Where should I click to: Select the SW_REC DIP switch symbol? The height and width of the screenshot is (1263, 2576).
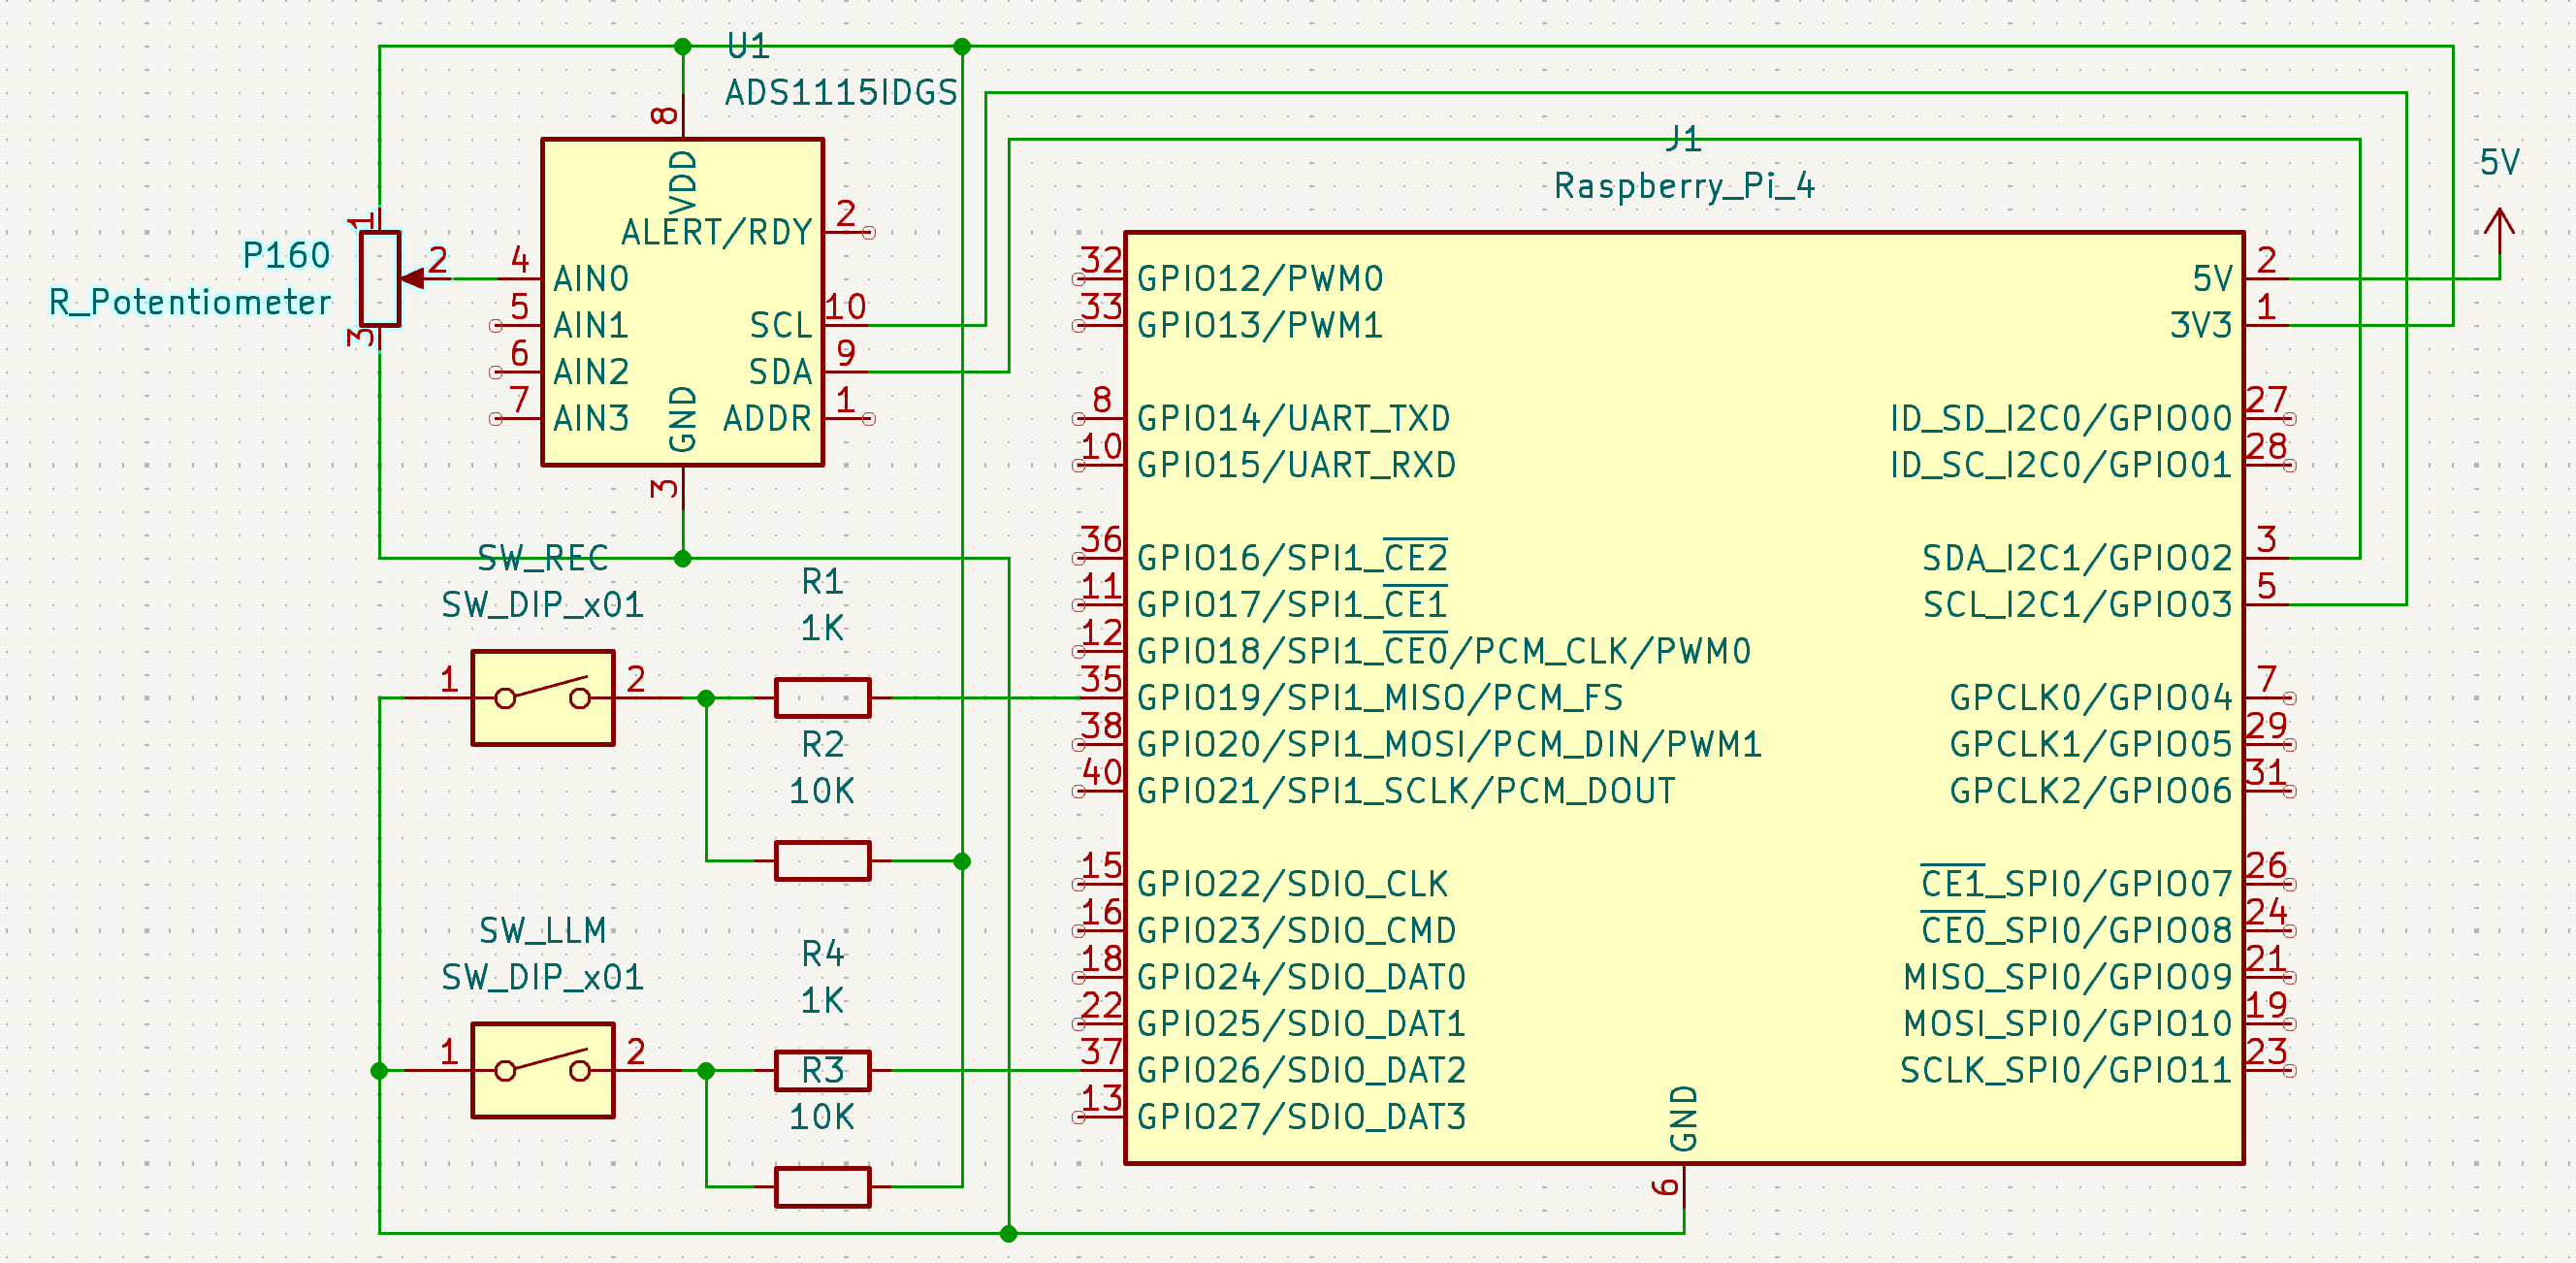pyautogui.click(x=542, y=698)
